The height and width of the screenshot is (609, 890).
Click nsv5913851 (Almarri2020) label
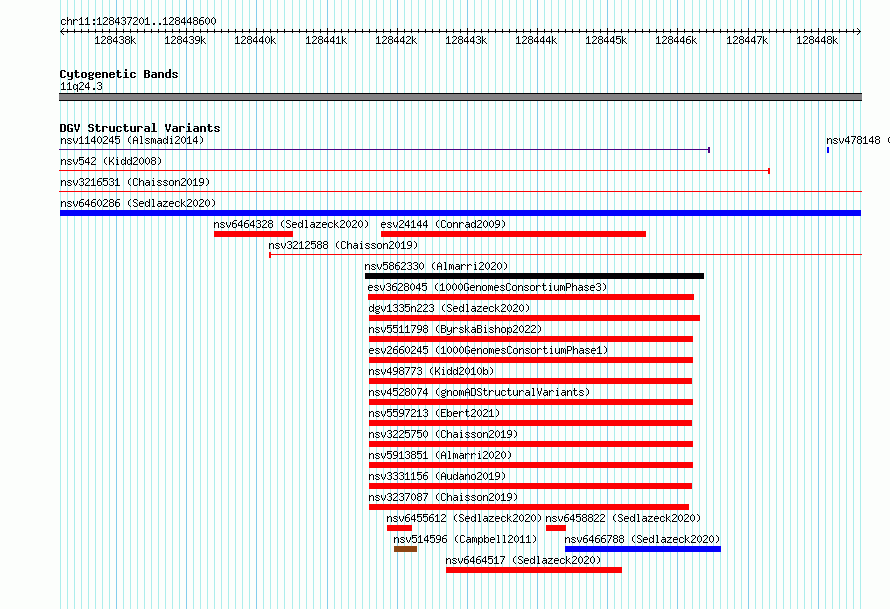tap(440, 455)
